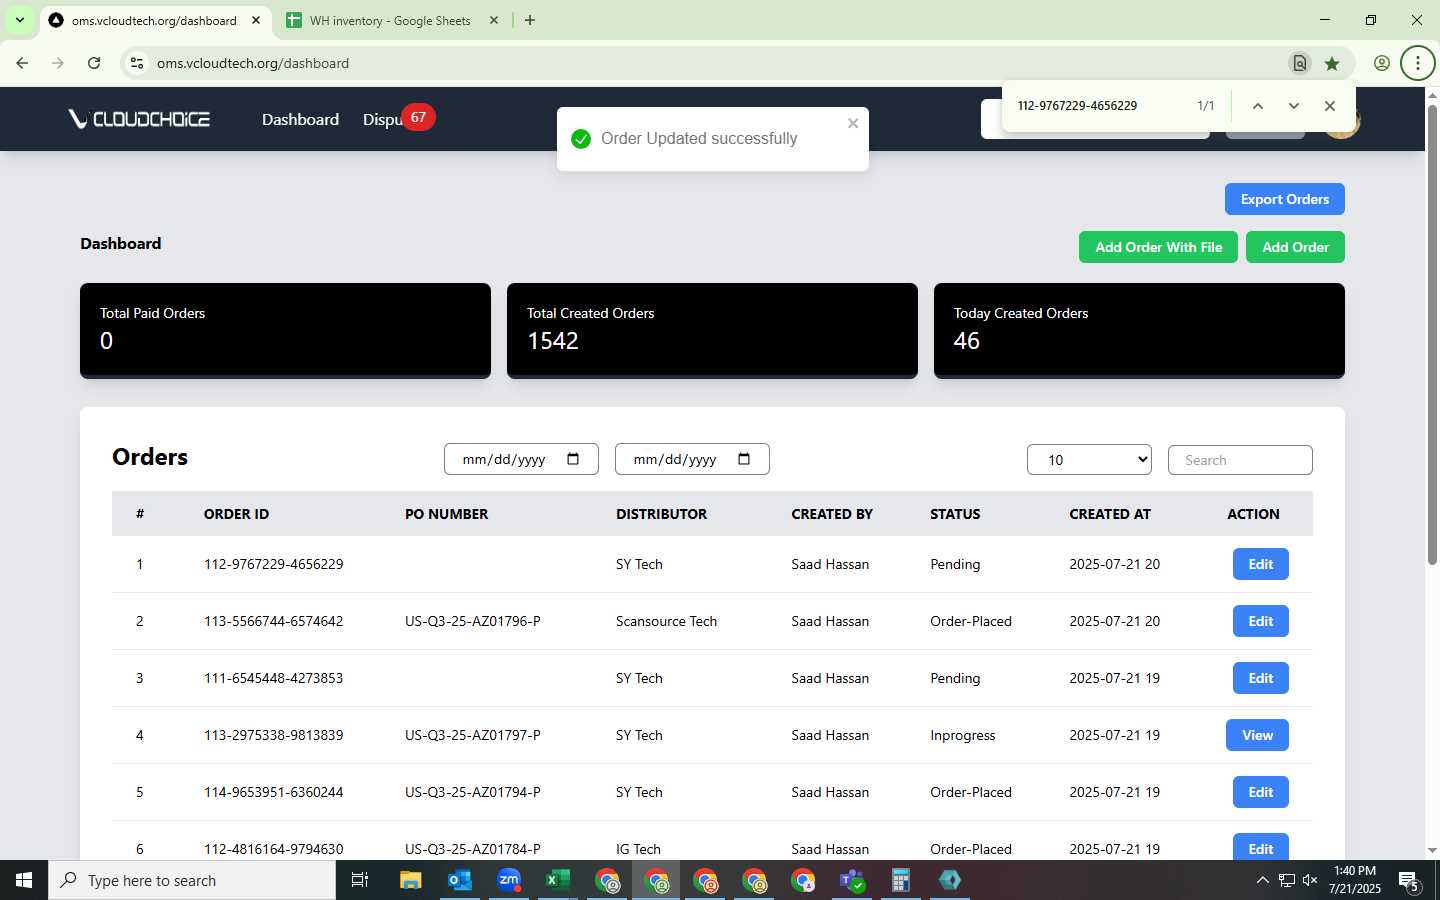Click the Inprogress status cell
Viewport: 1440px width, 900px height.
tap(962, 735)
